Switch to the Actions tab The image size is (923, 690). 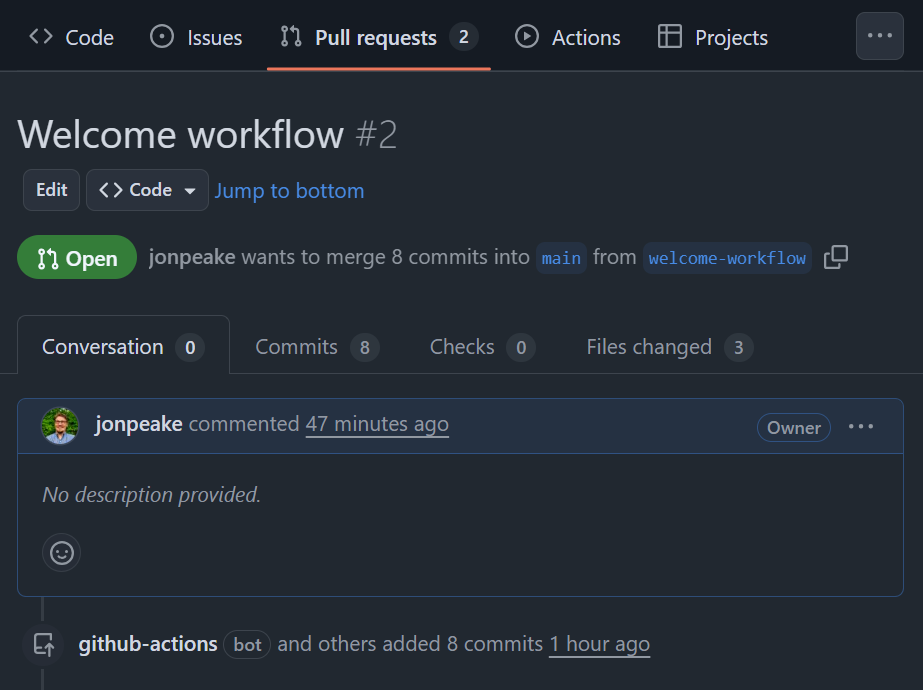click(x=568, y=38)
